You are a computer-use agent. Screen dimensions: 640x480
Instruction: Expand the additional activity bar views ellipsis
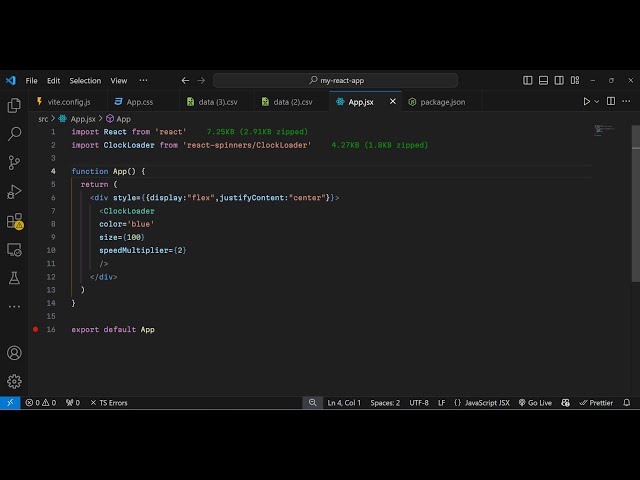click(14, 306)
